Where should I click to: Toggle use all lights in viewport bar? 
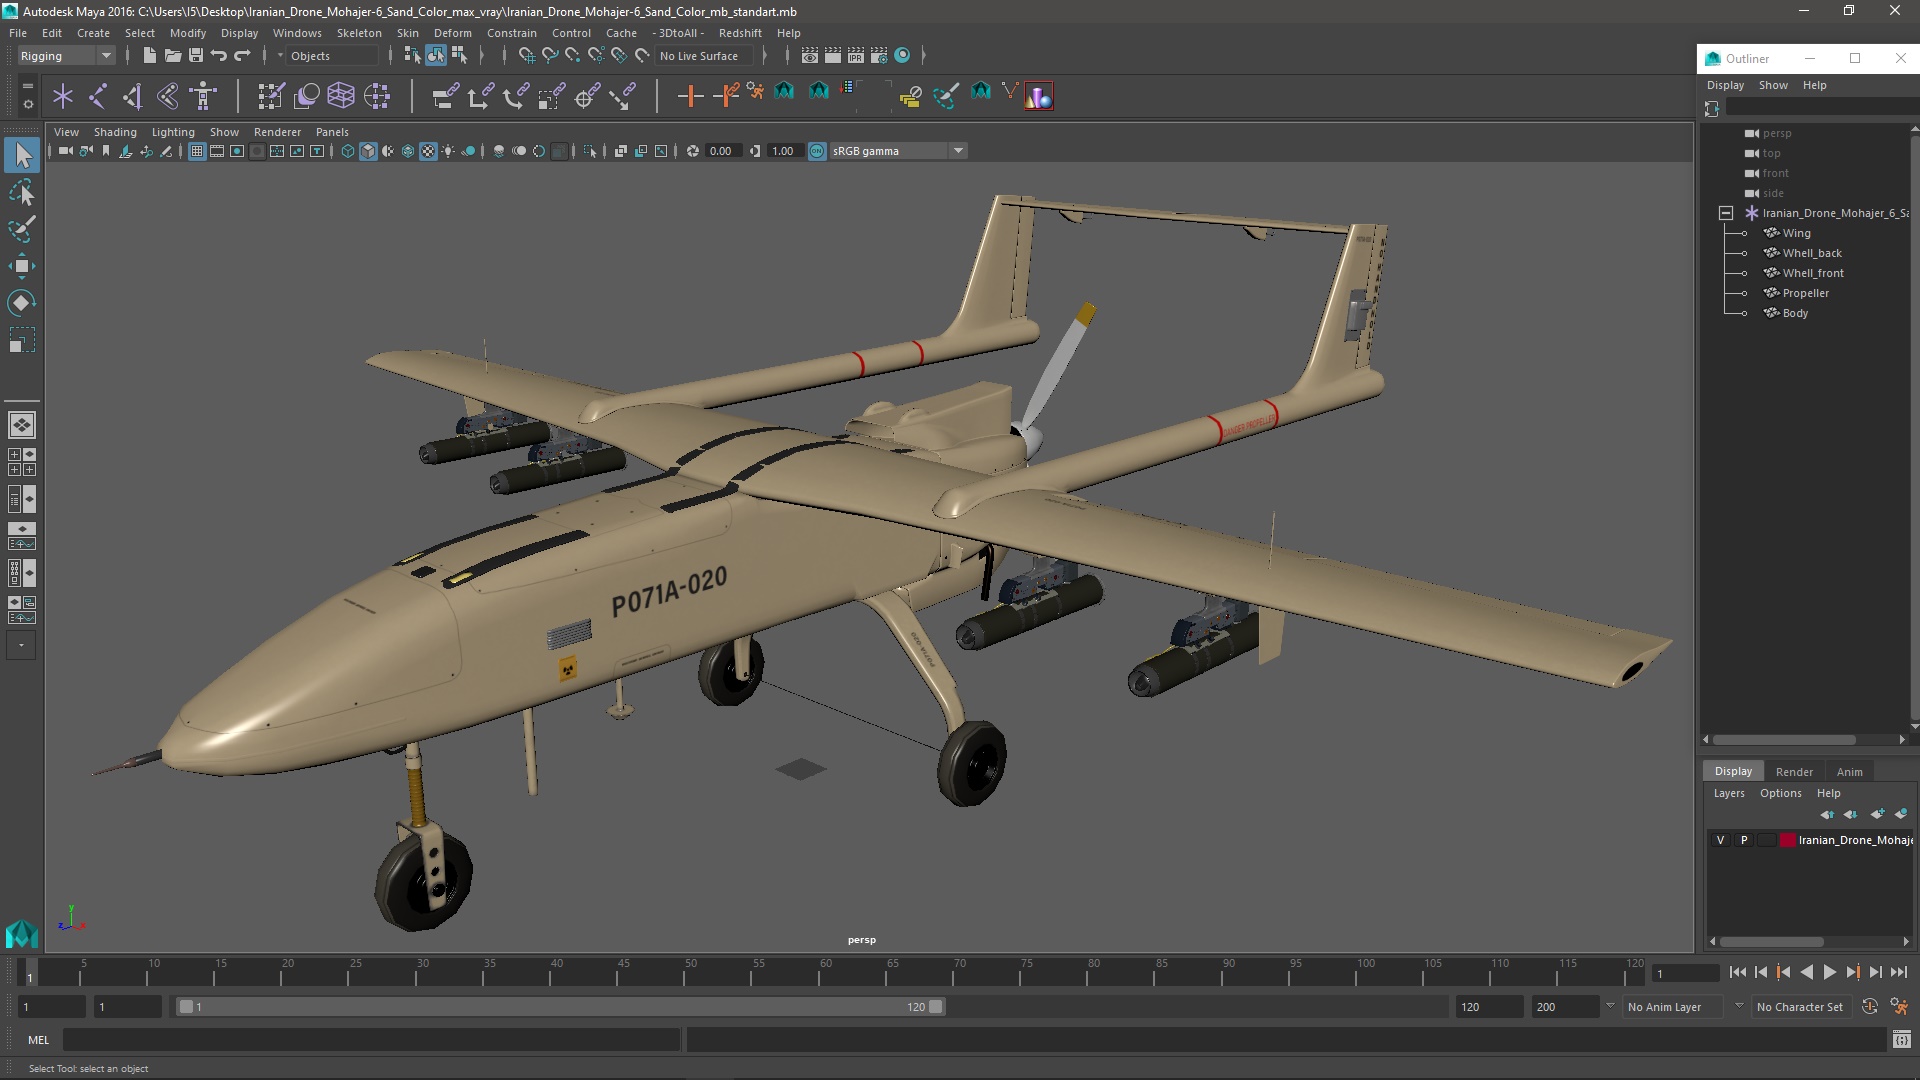click(x=448, y=151)
